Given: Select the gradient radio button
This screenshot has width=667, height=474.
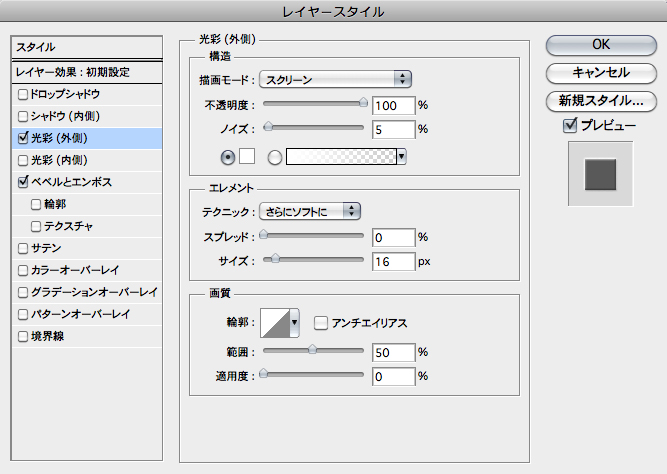Looking at the screenshot, I should click(x=274, y=157).
